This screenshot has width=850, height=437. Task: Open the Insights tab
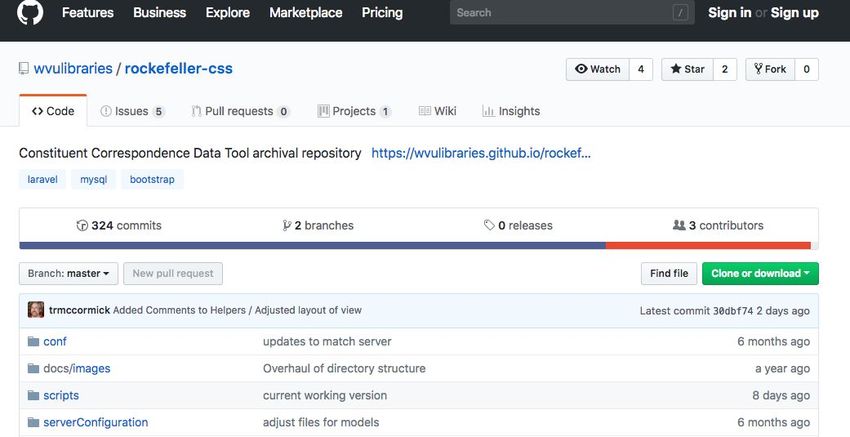pos(511,111)
